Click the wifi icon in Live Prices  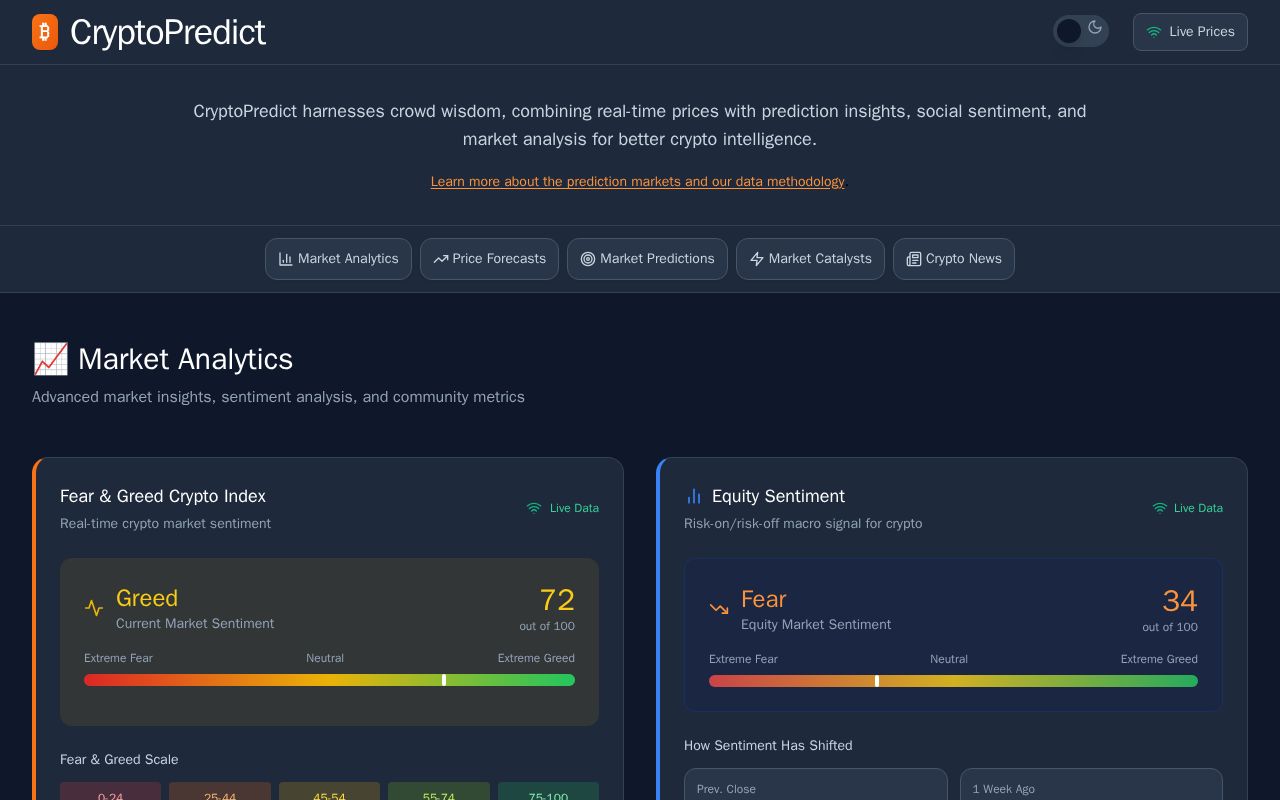[1154, 32]
